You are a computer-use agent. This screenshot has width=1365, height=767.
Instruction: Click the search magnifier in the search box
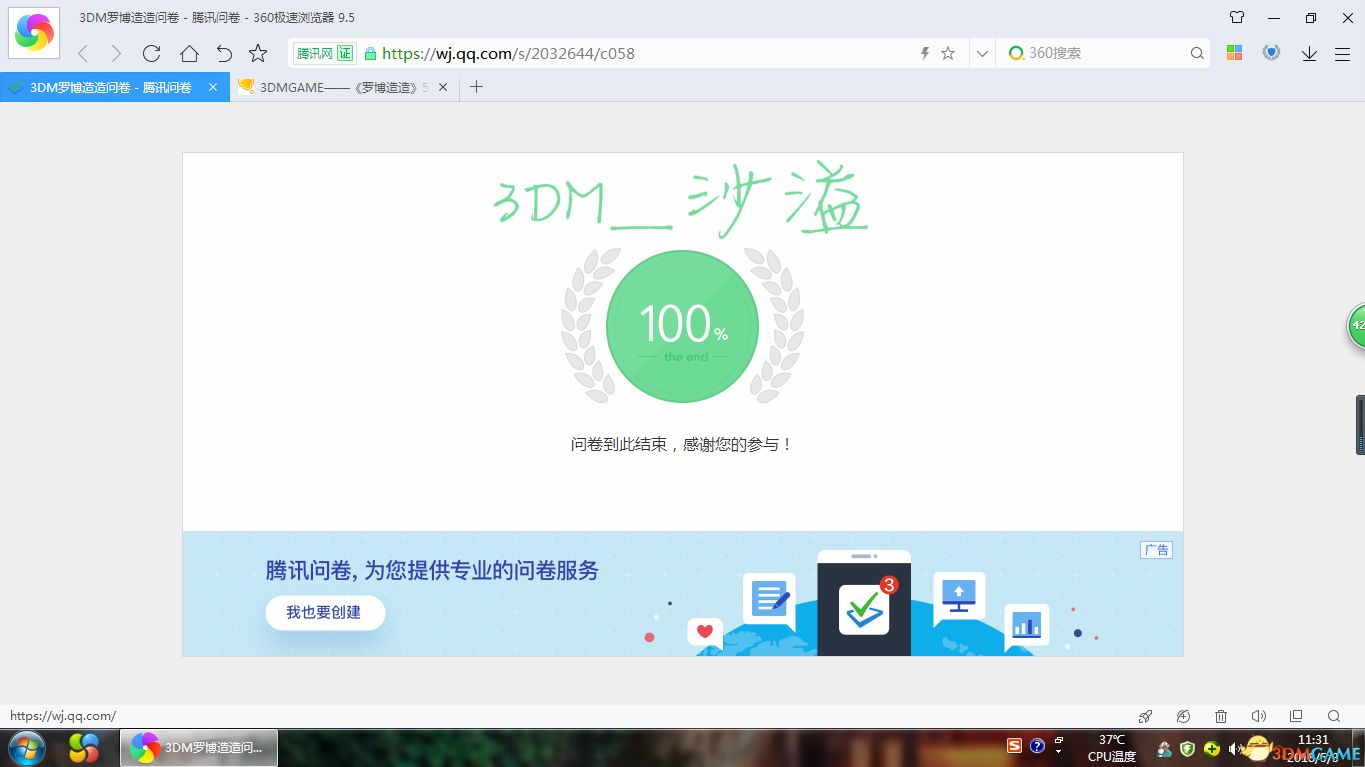pos(1197,54)
